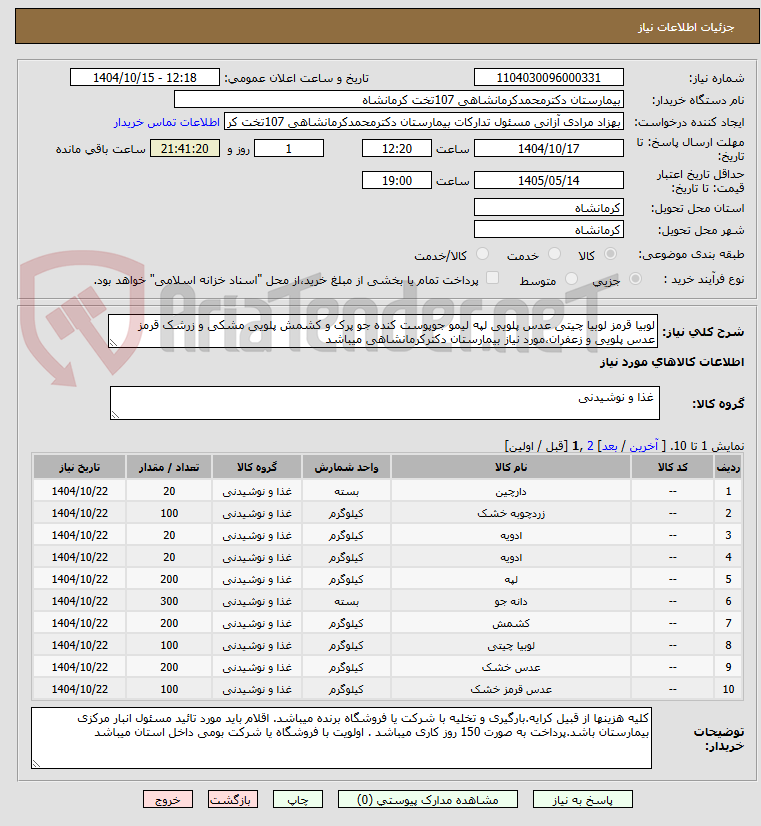Select the عدس قرمز خشک item cell

pyautogui.click(x=511, y=689)
